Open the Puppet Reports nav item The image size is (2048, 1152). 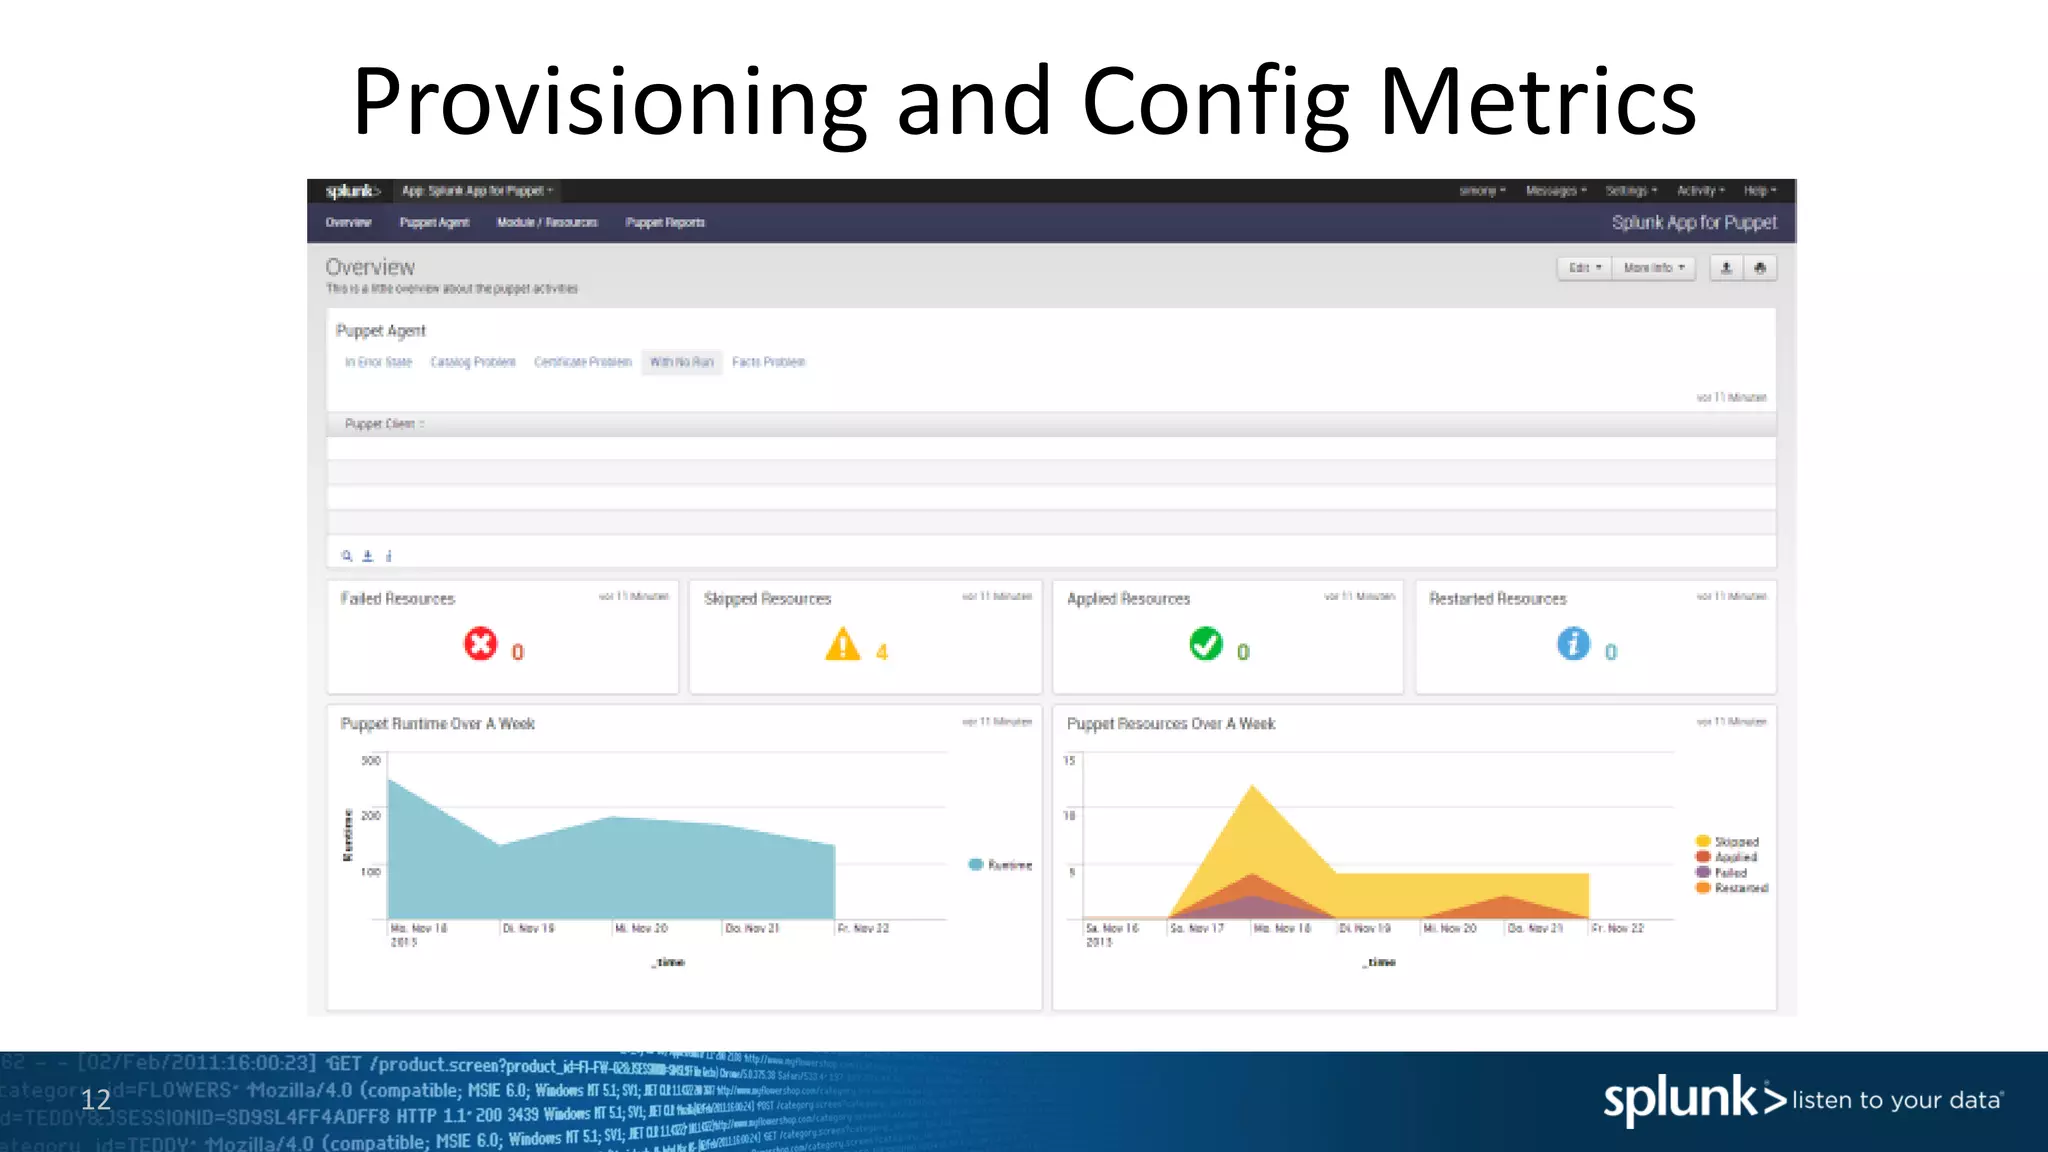[665, 223]
